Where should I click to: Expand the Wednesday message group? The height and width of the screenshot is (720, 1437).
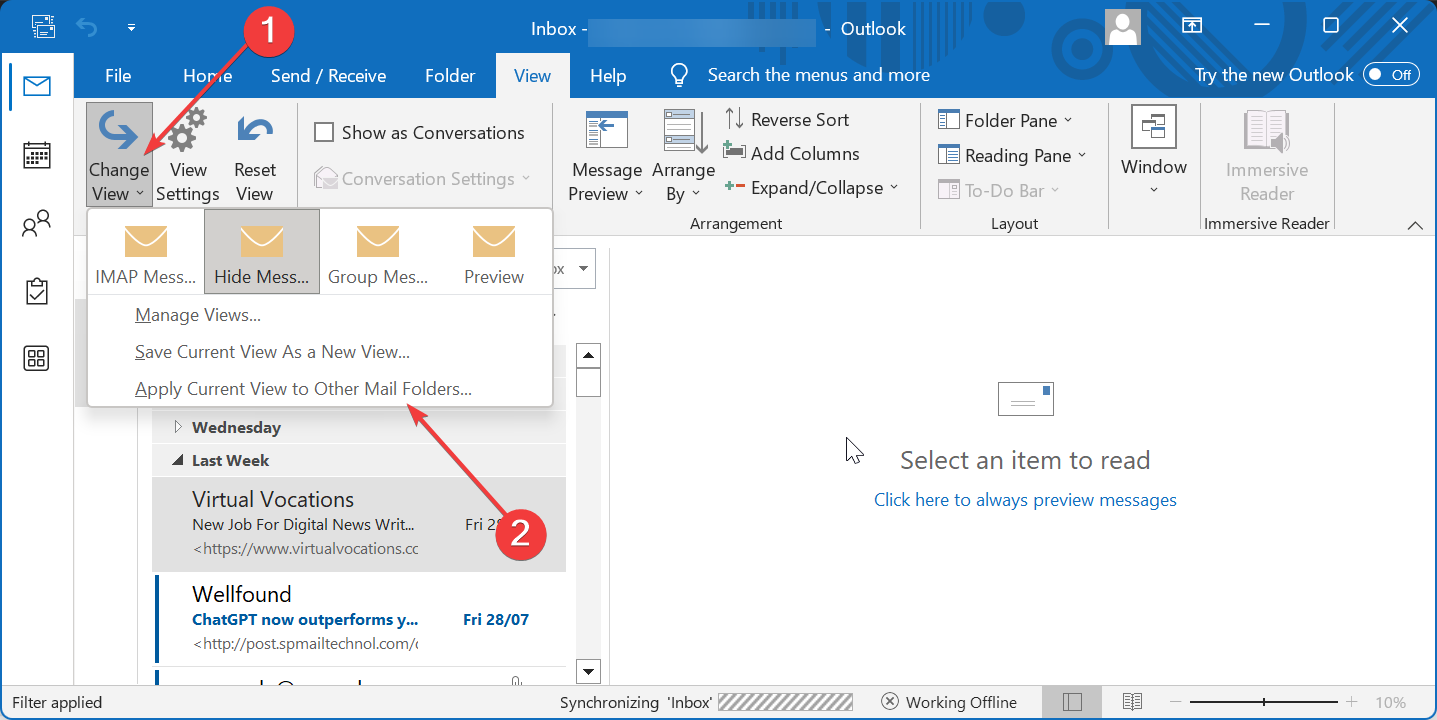pos(179,427)
